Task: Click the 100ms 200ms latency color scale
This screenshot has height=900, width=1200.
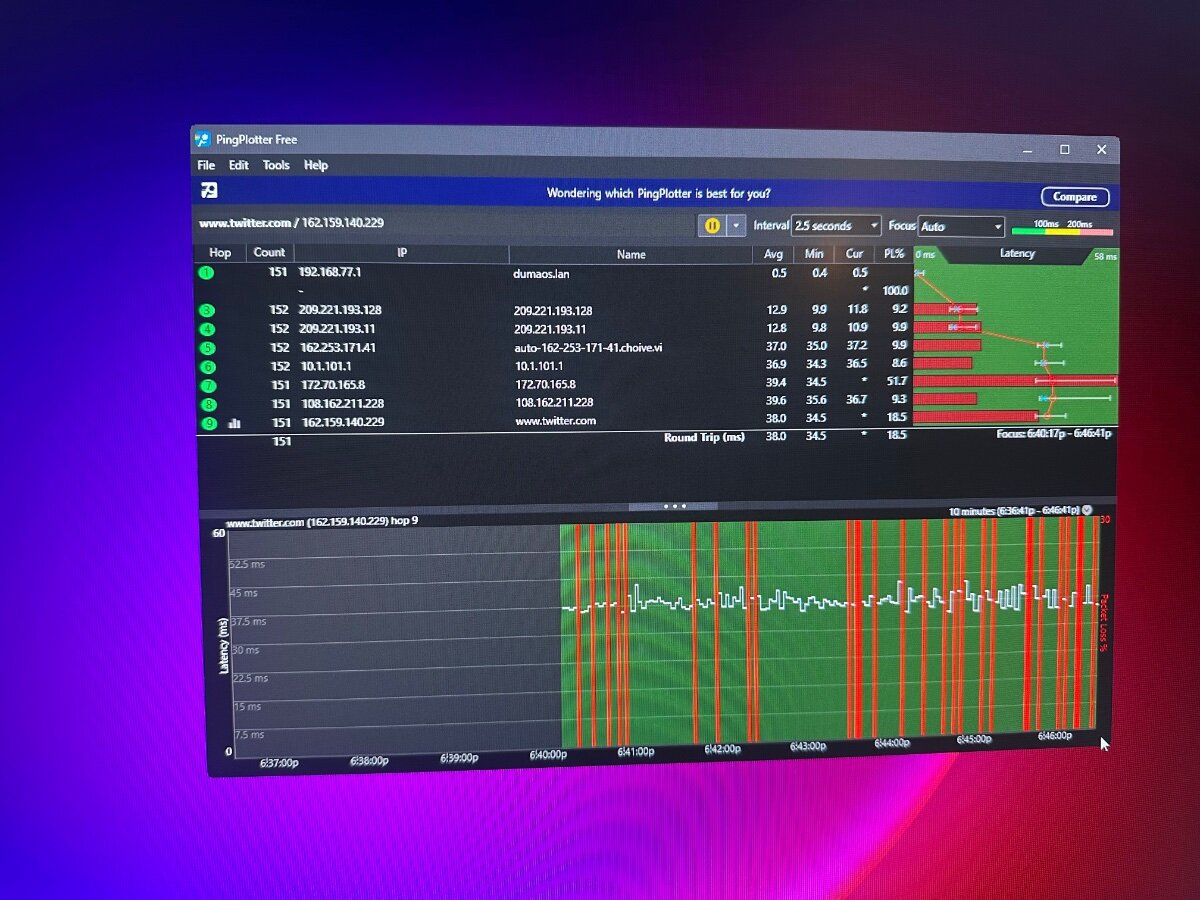Action: [x=1061, y=228]
